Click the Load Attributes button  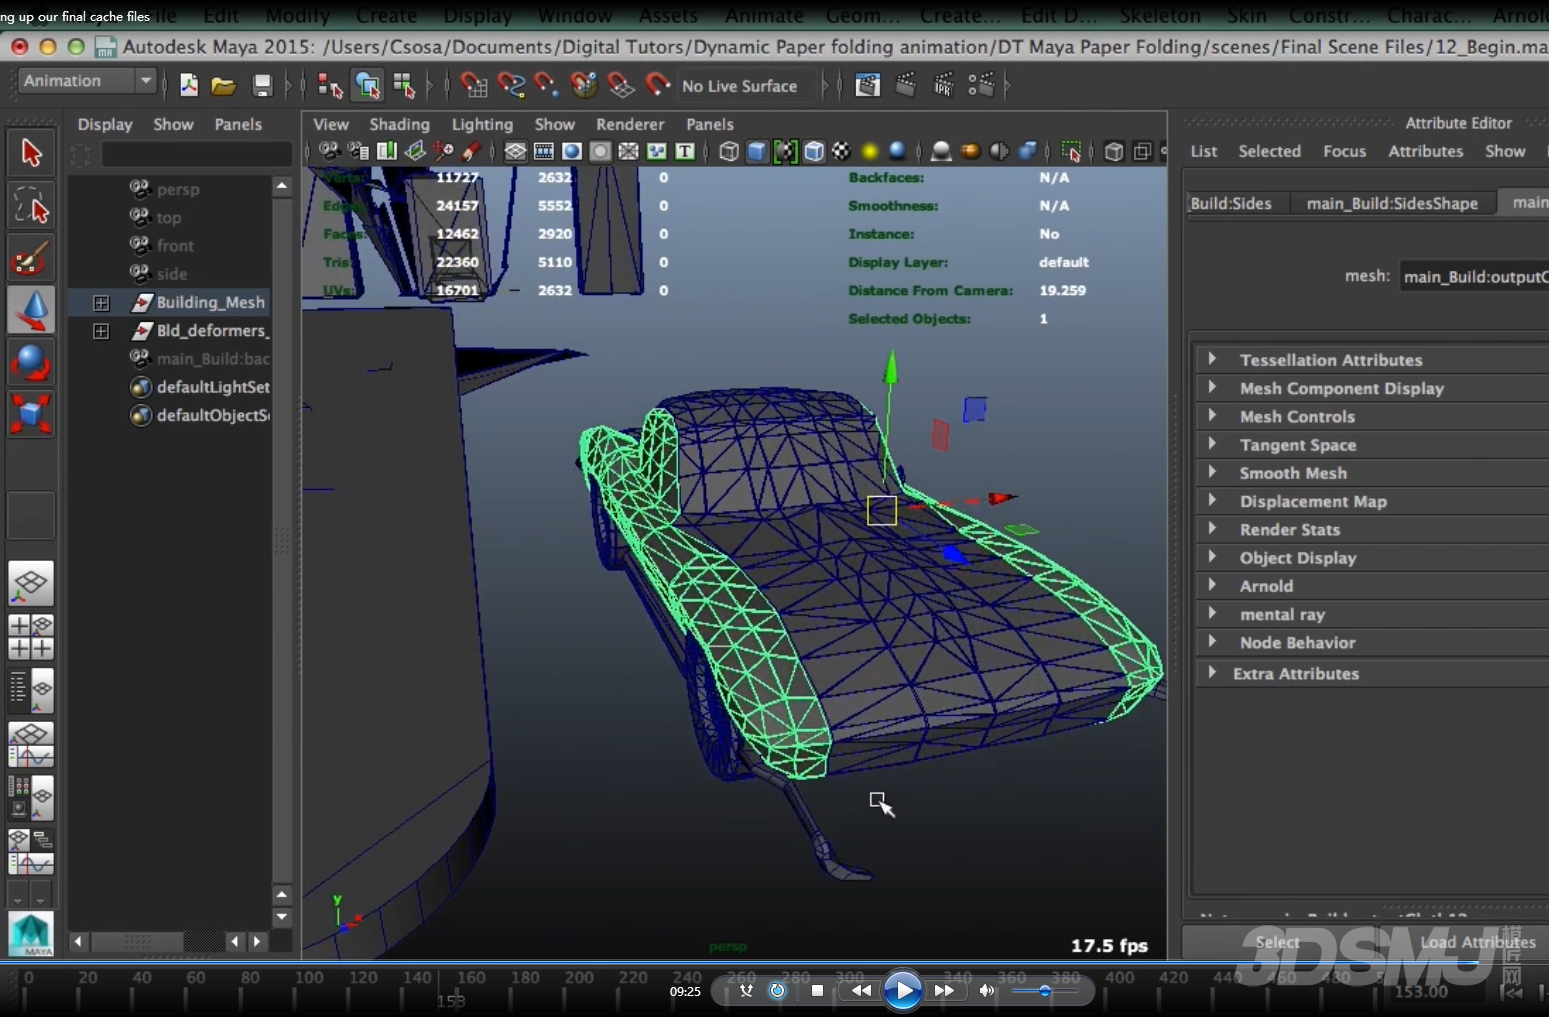coord(1478,942)
